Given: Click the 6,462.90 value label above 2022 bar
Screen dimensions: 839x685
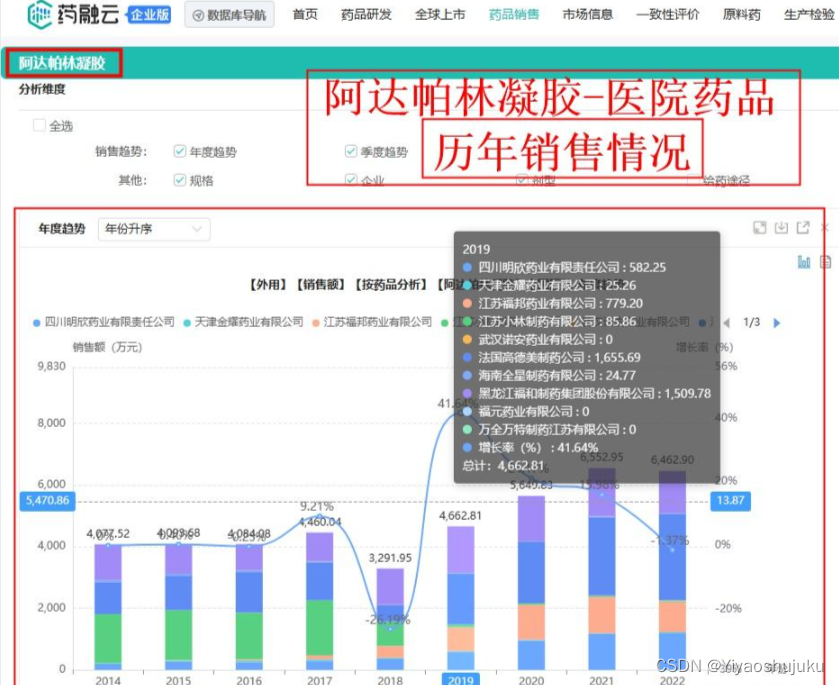Looking at the screenshot, I should pyautogui.click(x=672, y=460).
